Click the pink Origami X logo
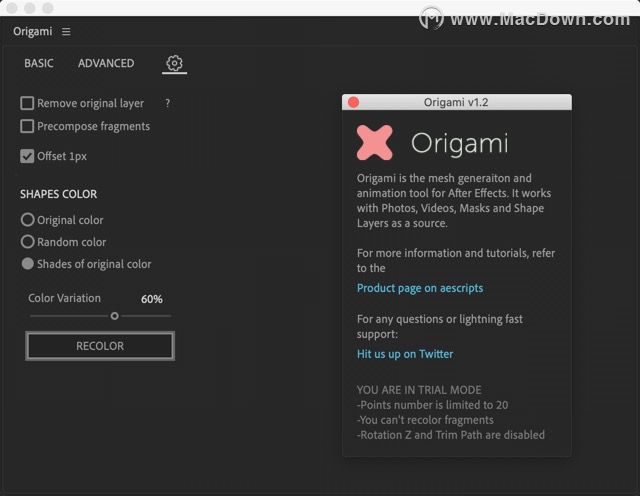Image resolution: width=640 pixels, height=496 pixels. [374, 142]
